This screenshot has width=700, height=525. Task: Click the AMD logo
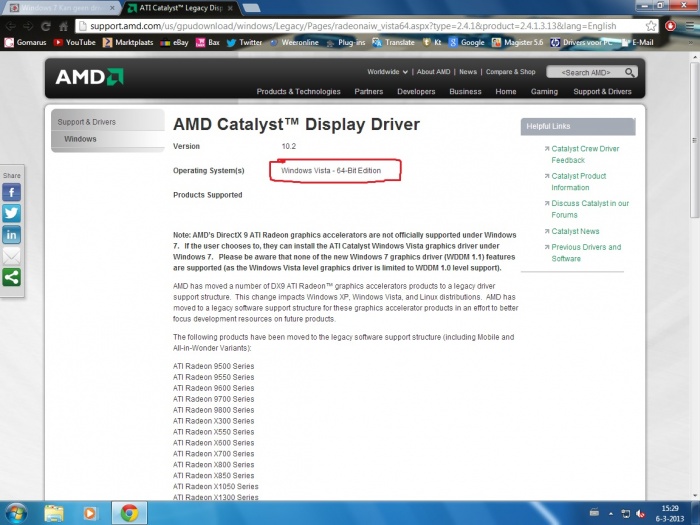pyautogui.click(x=89, y=77)
